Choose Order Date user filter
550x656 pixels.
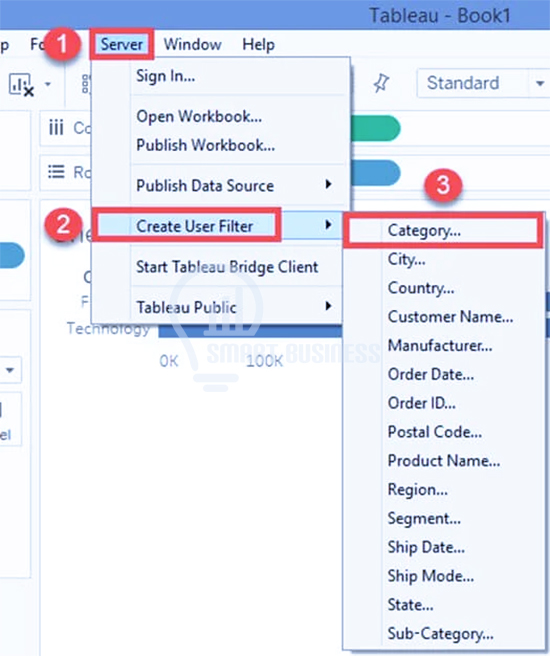[443, 374]
